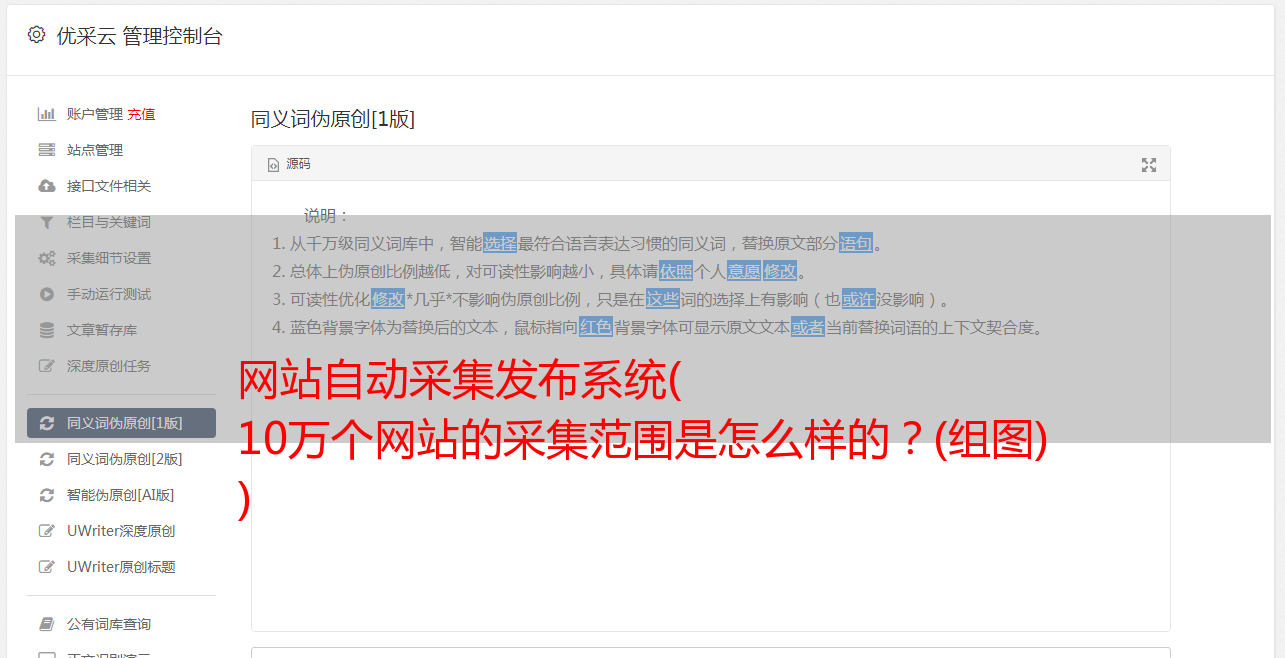Image resolution: width=1285 pixels, height=658 pixels.
Task: Toggle fullscreen with the expand arrows icon
Action: click(1149, 165)
